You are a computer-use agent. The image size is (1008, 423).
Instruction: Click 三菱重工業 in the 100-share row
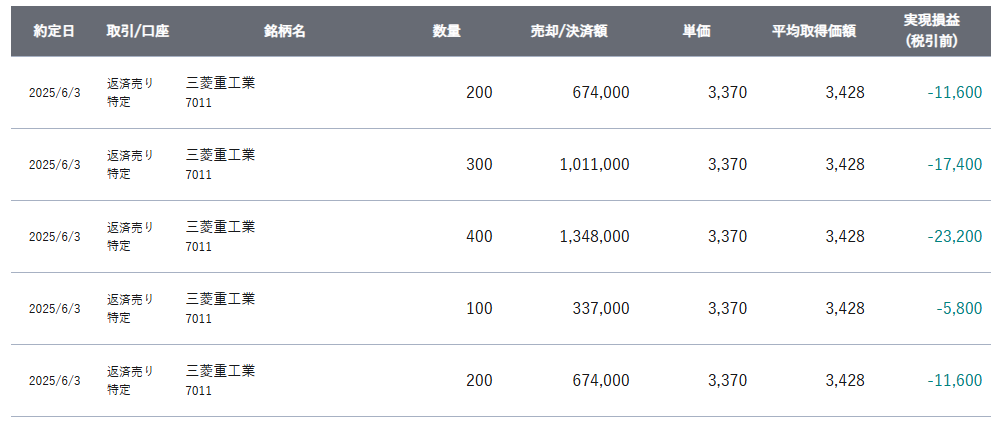[x=220, y=298]
